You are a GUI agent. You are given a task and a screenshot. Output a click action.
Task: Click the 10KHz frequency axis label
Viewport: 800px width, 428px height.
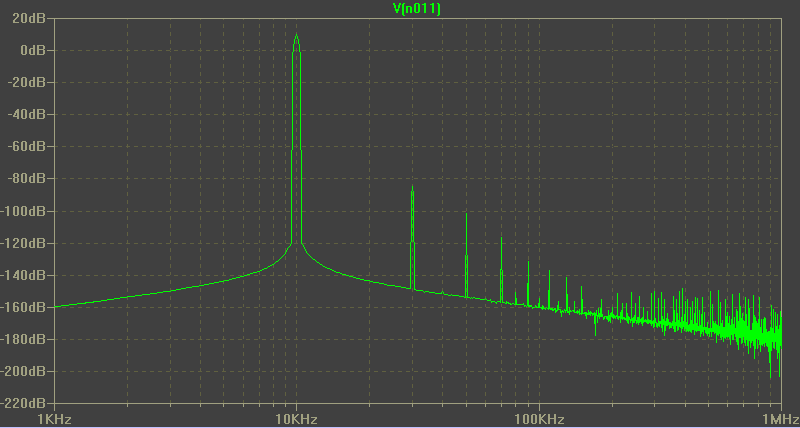(x=296, y=419)
